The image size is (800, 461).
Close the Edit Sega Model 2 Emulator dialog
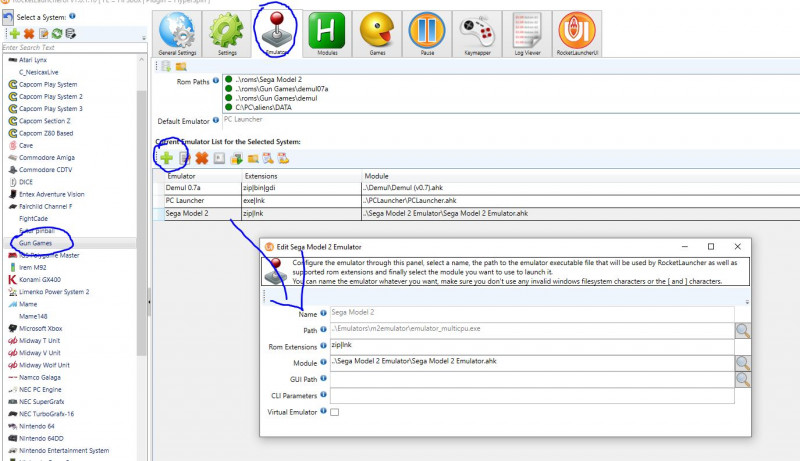(x=737, y=247)
